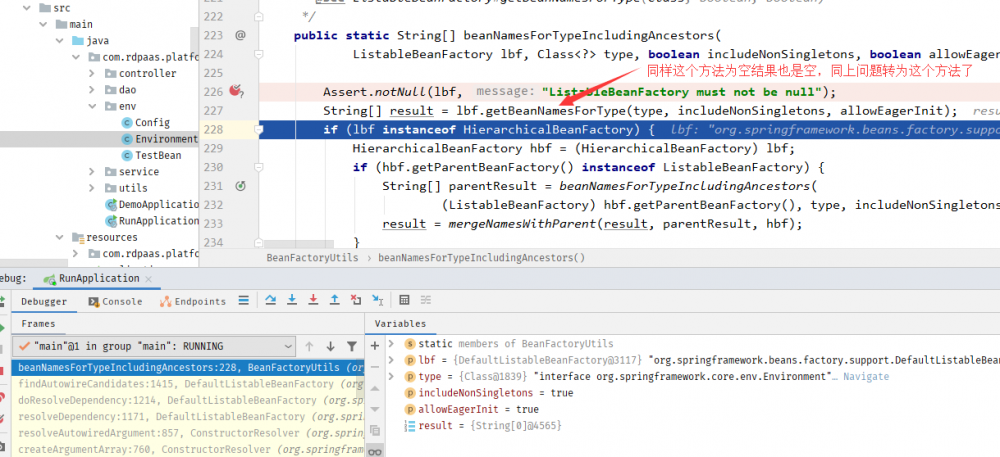Screen dimensions: 1000x457
Task: Toggle code fold marker on line 234
Action: pos(258,243)
